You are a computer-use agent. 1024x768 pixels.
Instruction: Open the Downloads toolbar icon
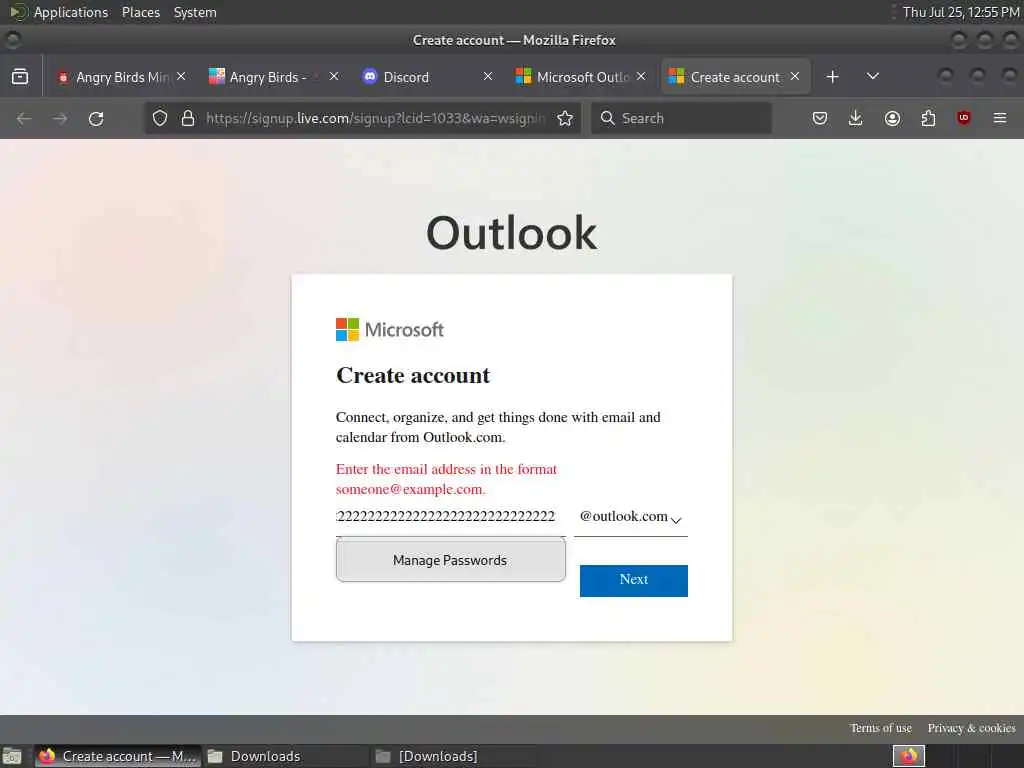pyautogui.click(x=856, y=118)
